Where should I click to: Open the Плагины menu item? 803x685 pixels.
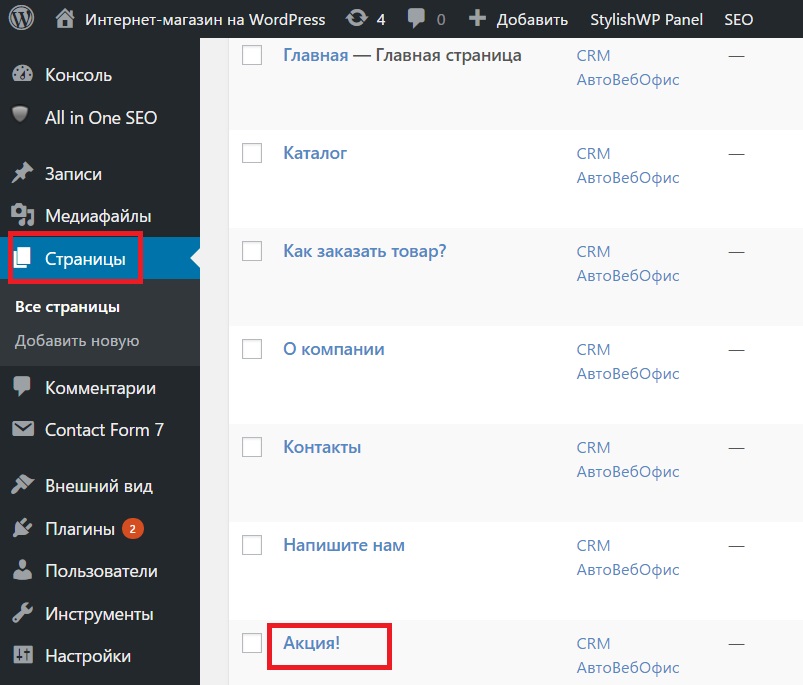(79, 529)
